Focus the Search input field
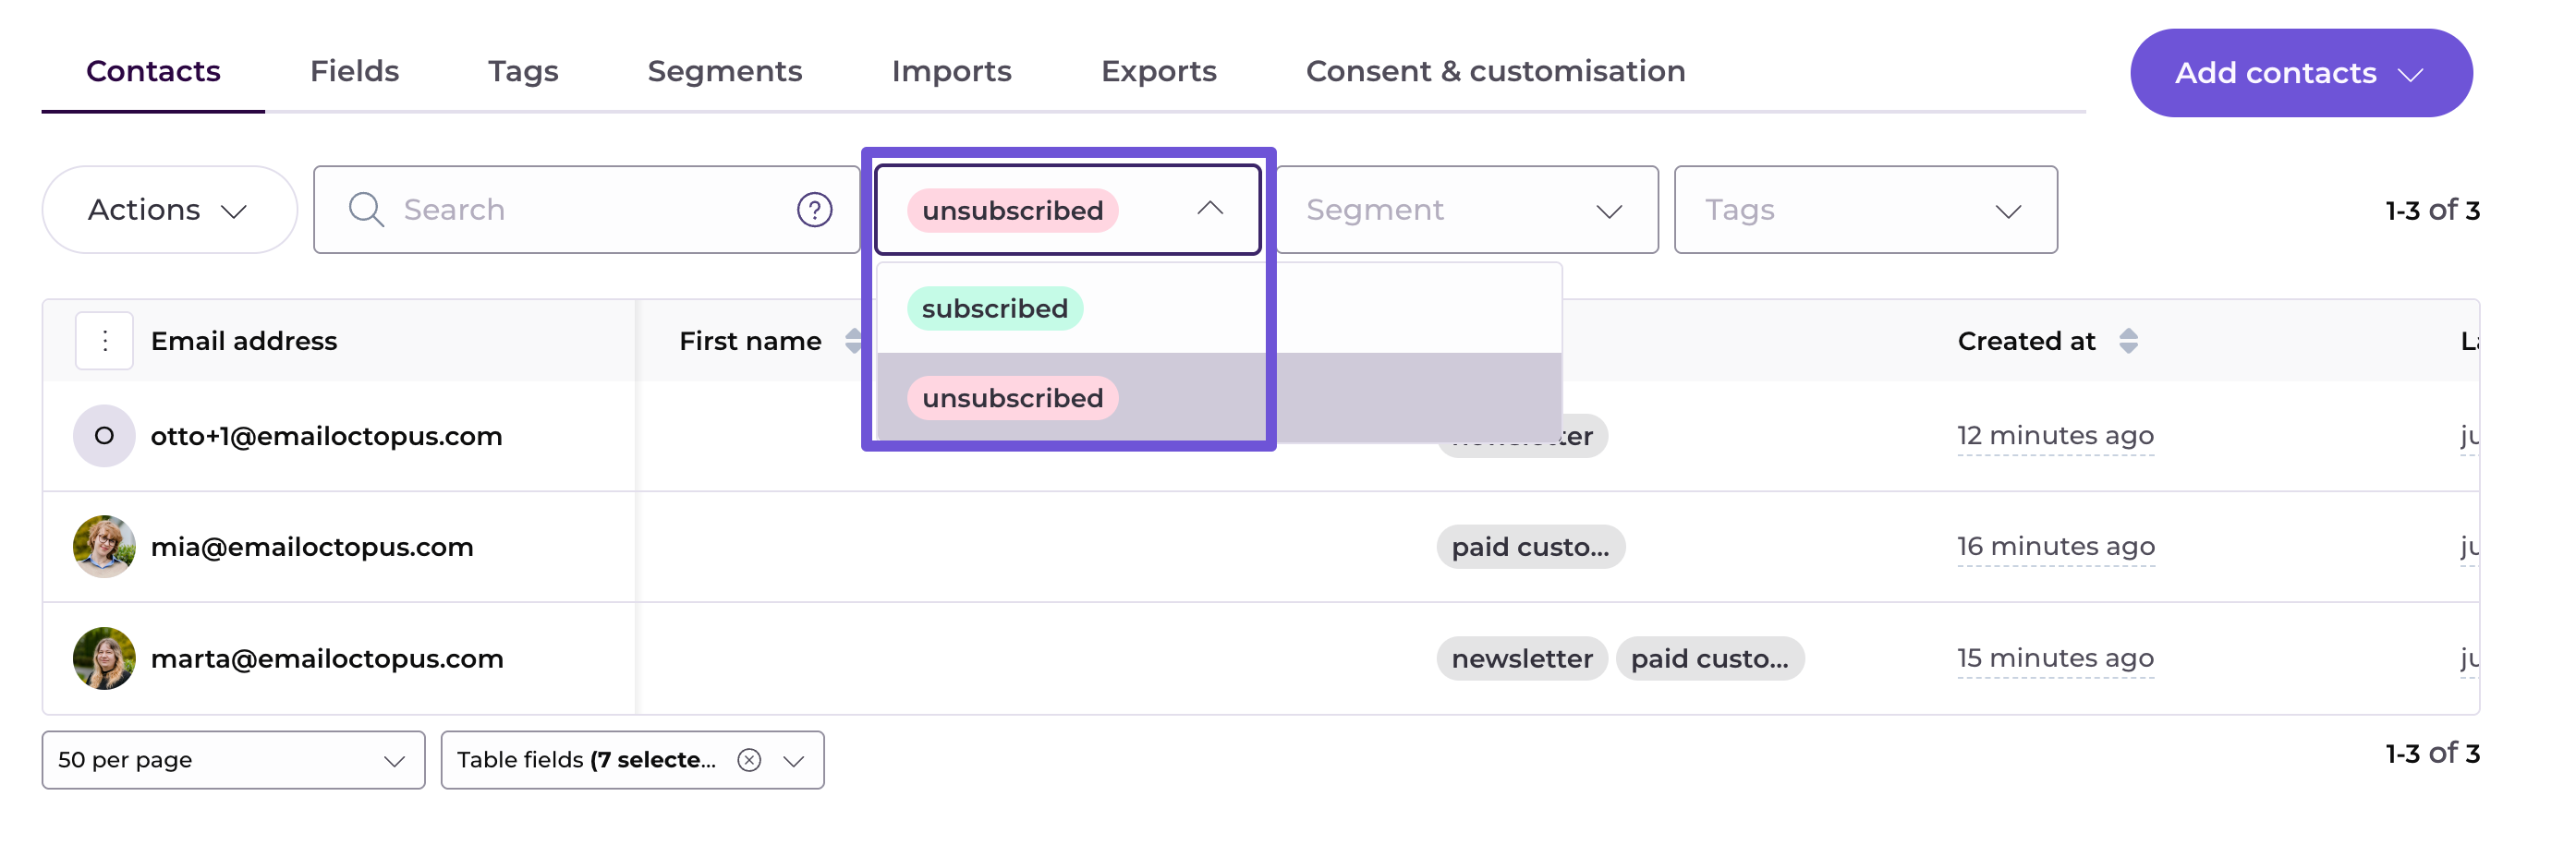This screenshot has height=857, width=2576. pyautogui.click(x=590, y=210)
